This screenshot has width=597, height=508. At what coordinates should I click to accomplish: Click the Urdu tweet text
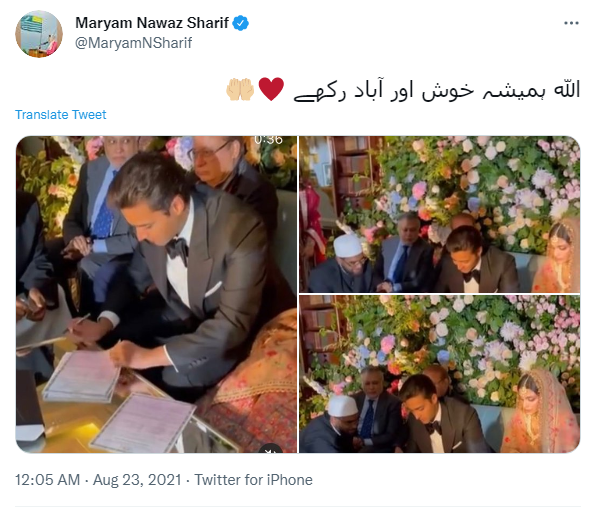[437, 91]
